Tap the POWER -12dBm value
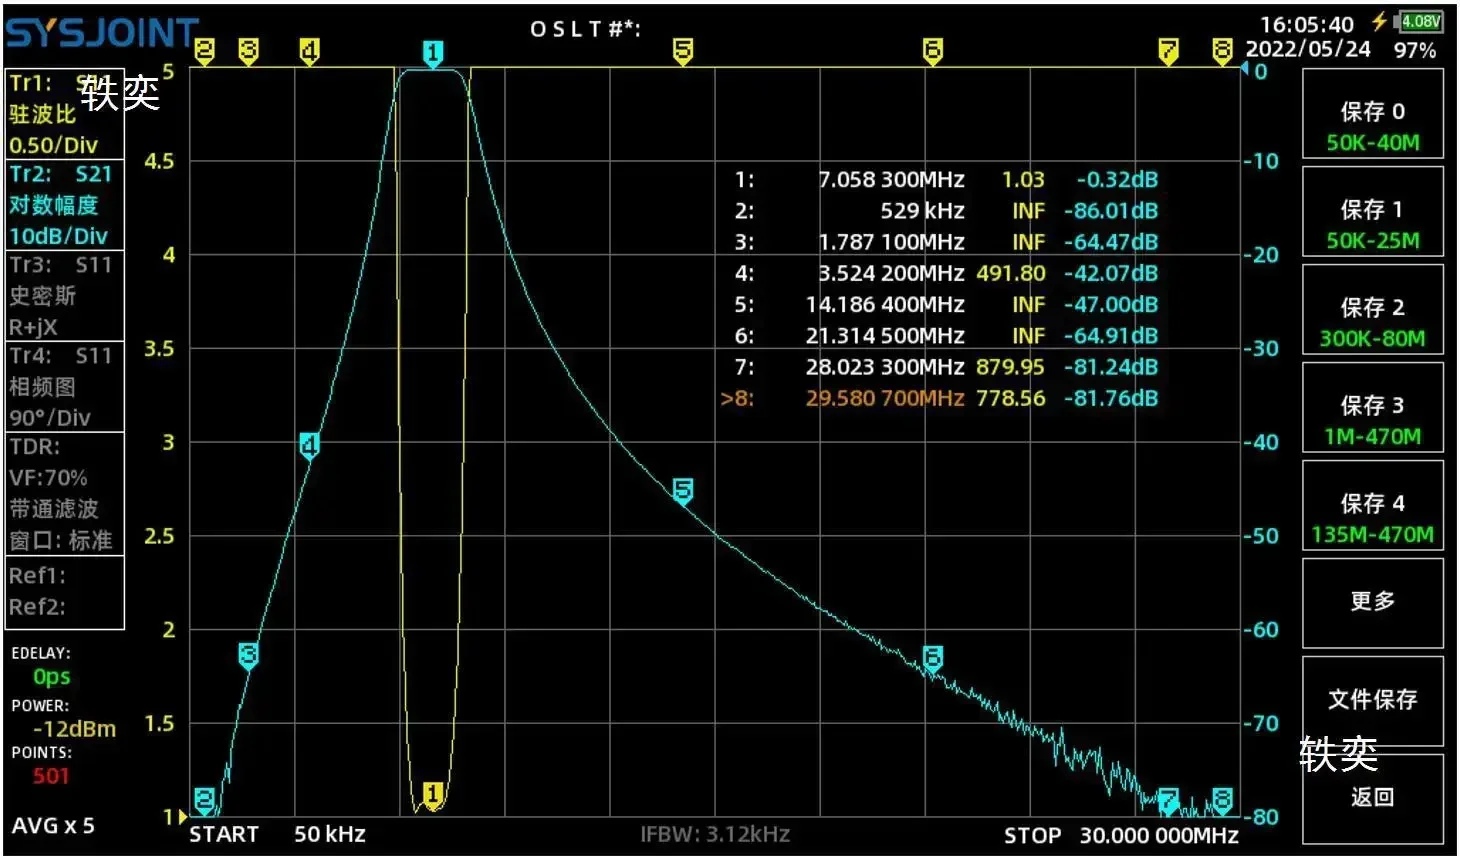Screen dimensions: 1460x857 coord(74,729)
